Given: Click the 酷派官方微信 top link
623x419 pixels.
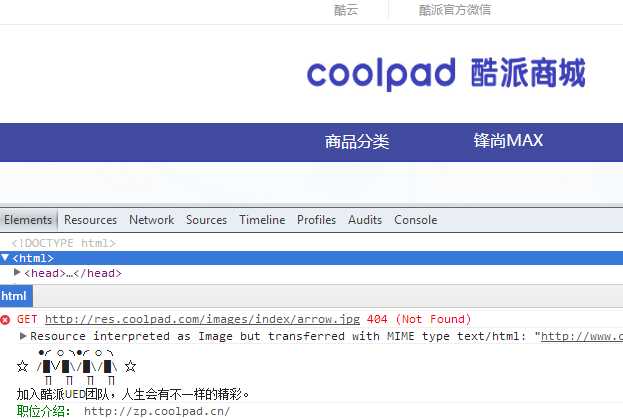Looking at the screenshot, I should (455, 10).
